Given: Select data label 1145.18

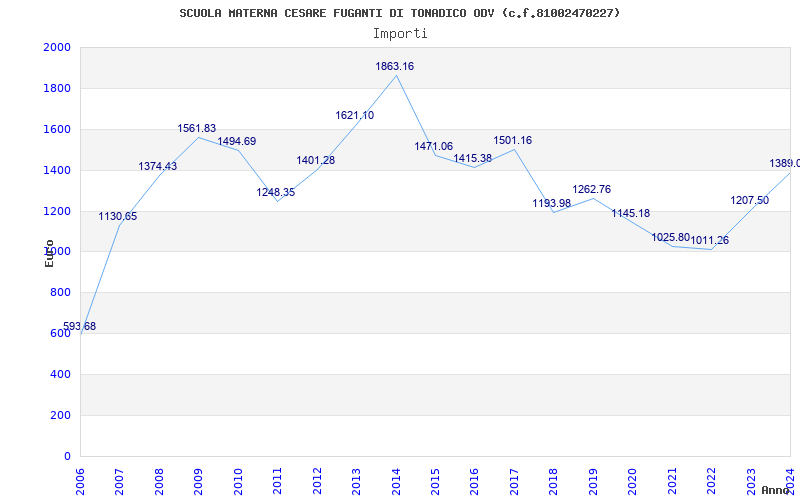Looking at the screenshot, I should pyautogui.click(x=631, y=213).
